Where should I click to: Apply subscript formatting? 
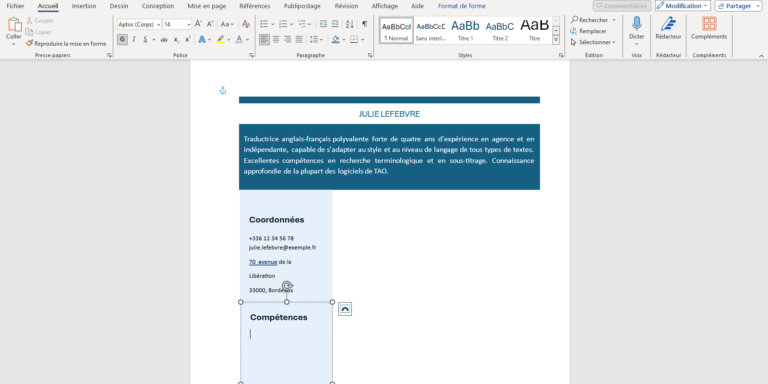tap(176, 40)
